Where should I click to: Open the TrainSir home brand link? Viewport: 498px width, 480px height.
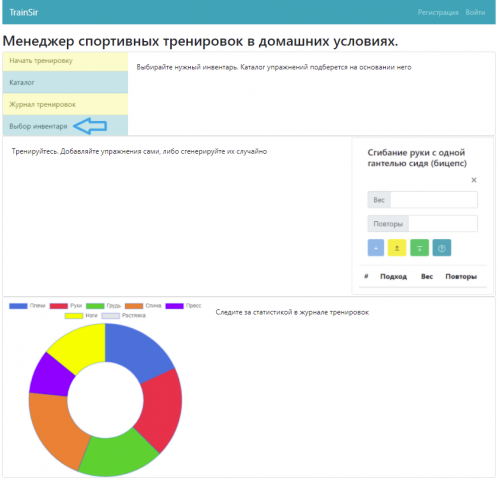(x=24, y=13)
